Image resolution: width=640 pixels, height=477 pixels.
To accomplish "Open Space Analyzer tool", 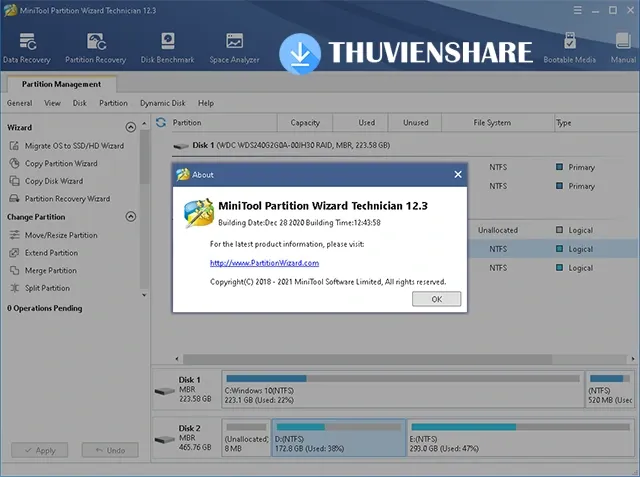I will point(234,48).
